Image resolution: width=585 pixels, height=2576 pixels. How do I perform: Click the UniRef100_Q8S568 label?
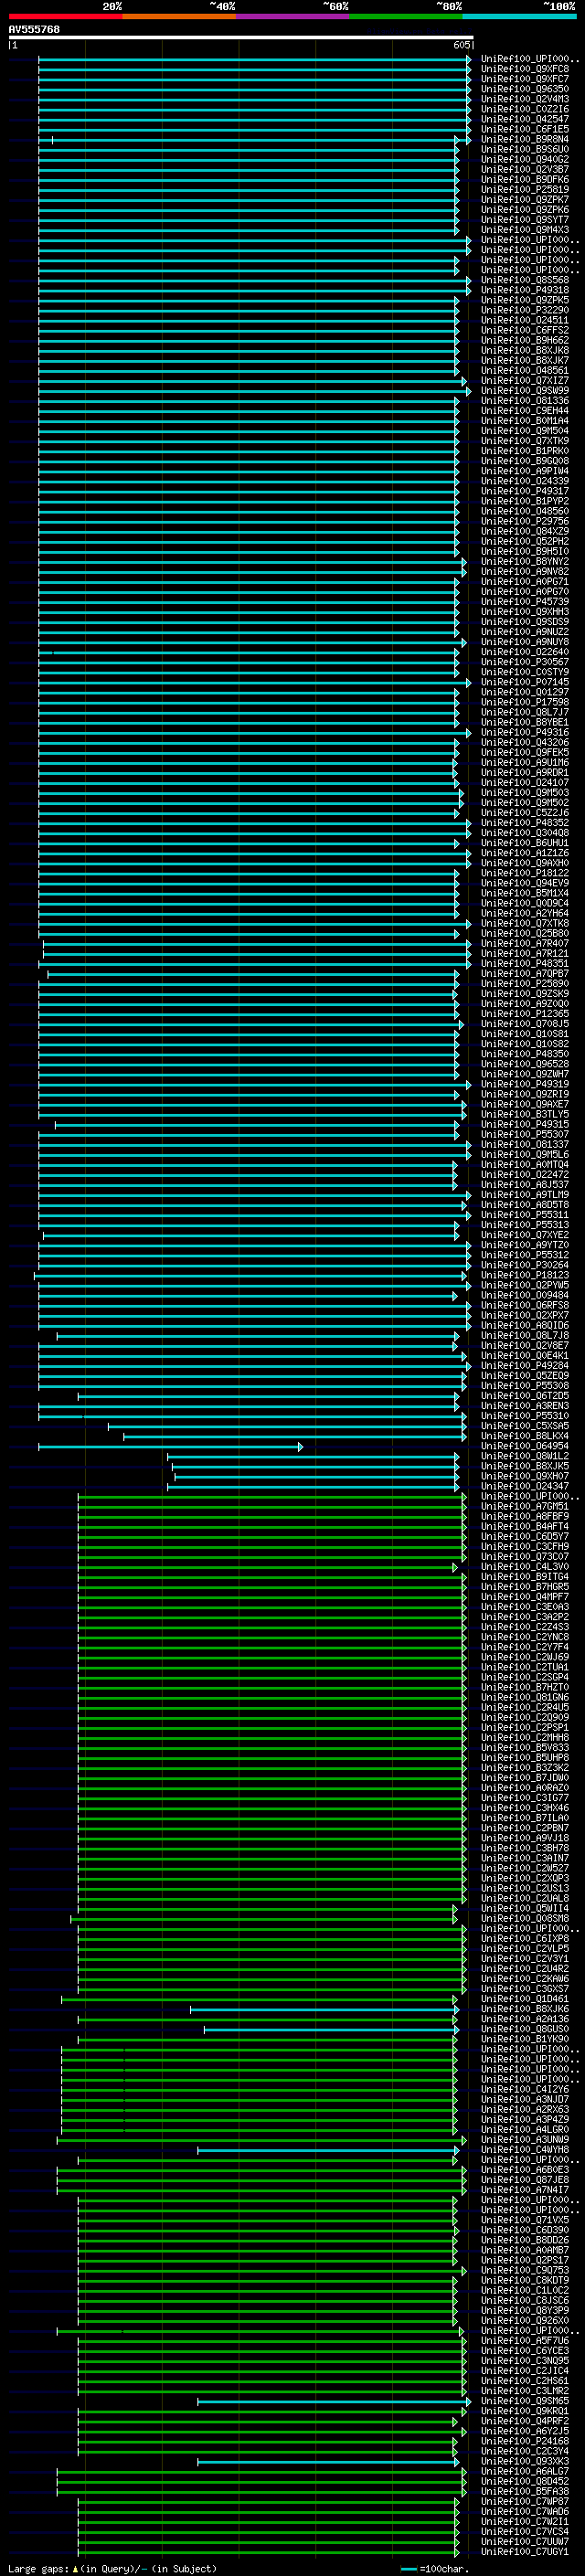pos(525,280)
